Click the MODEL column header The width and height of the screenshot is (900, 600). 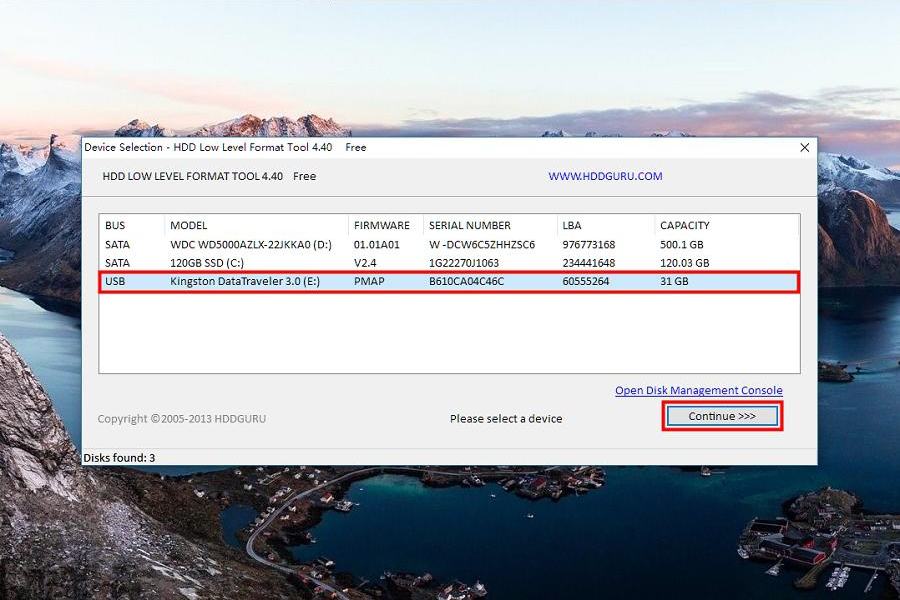256,225
